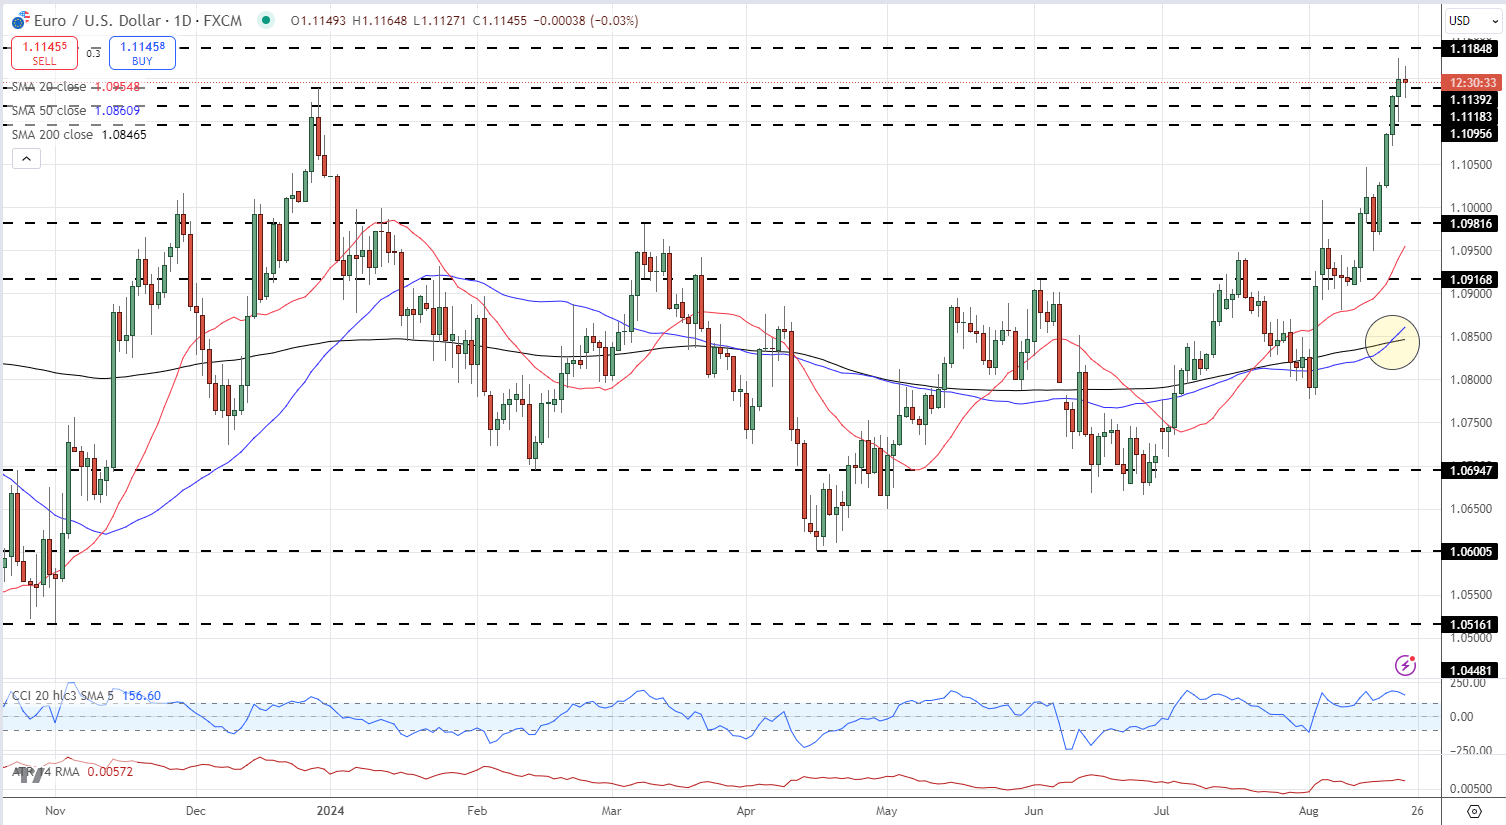This screenshot has width=1506, height=825.
Task: Click the Jun label on time axis
Action: click(x=1033, y=810)
